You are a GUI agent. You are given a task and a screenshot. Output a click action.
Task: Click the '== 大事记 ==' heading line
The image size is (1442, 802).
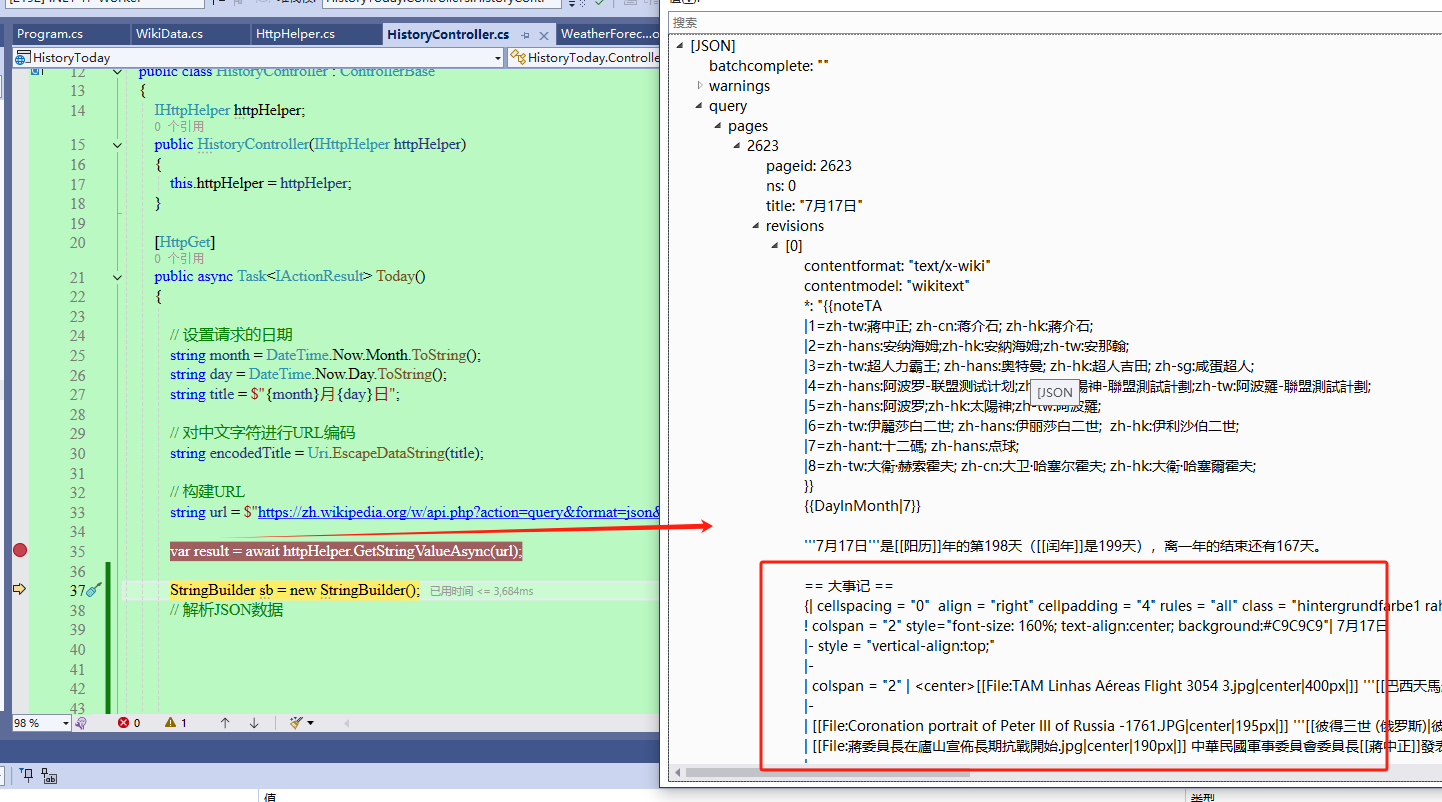pos(849,586)
